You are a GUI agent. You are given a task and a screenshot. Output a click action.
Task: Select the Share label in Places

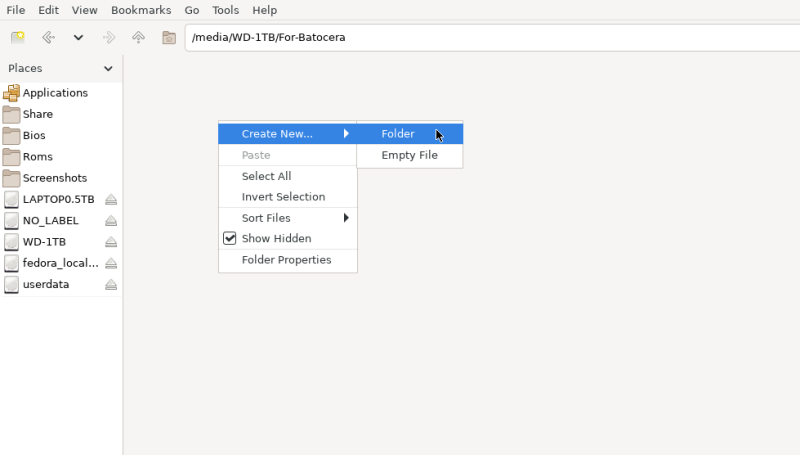(38, 114)
